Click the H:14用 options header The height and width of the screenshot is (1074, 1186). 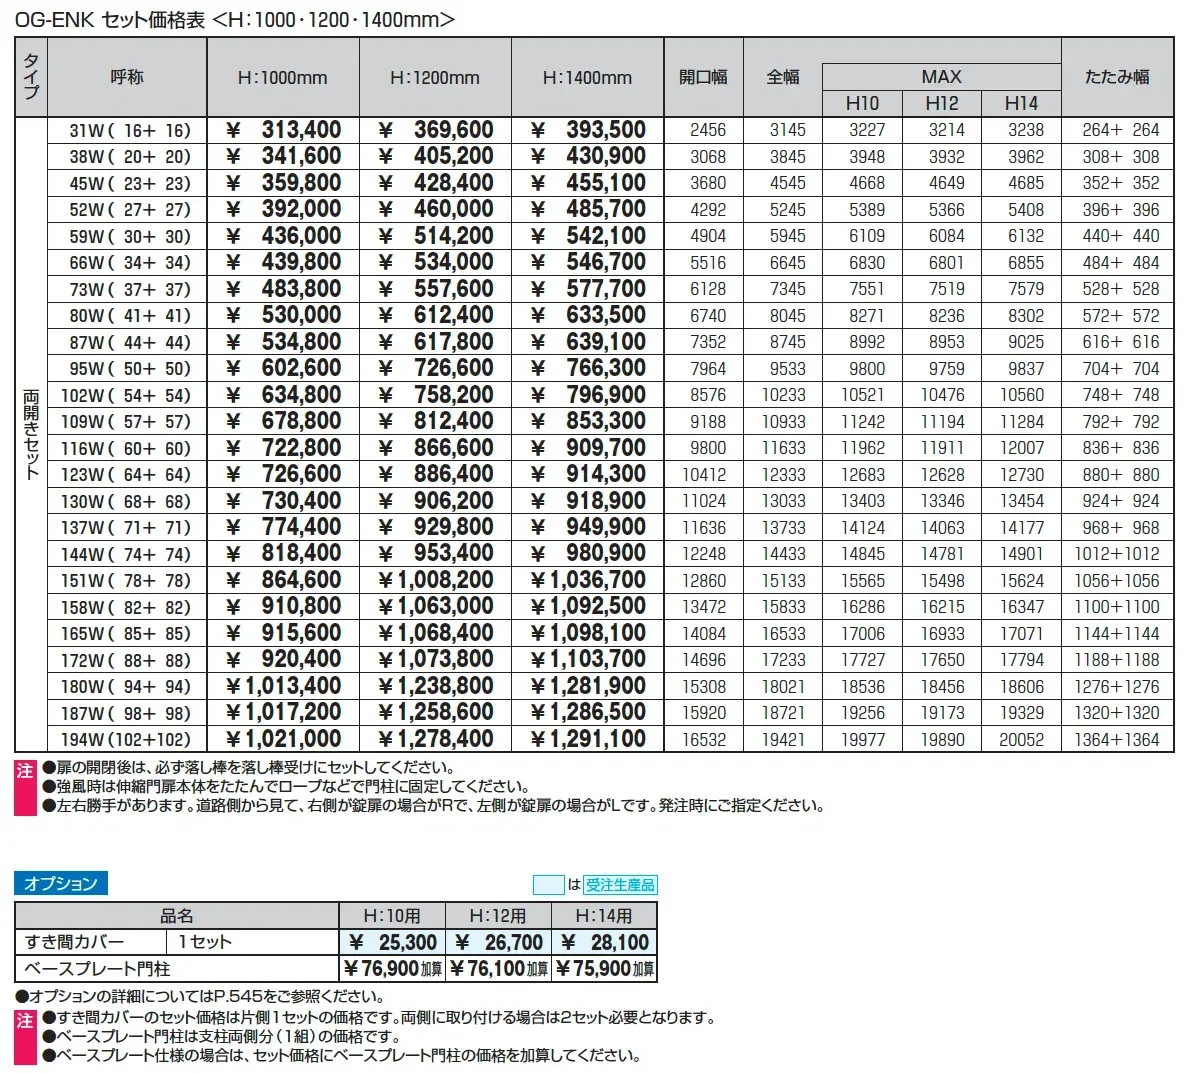(604, 916)
